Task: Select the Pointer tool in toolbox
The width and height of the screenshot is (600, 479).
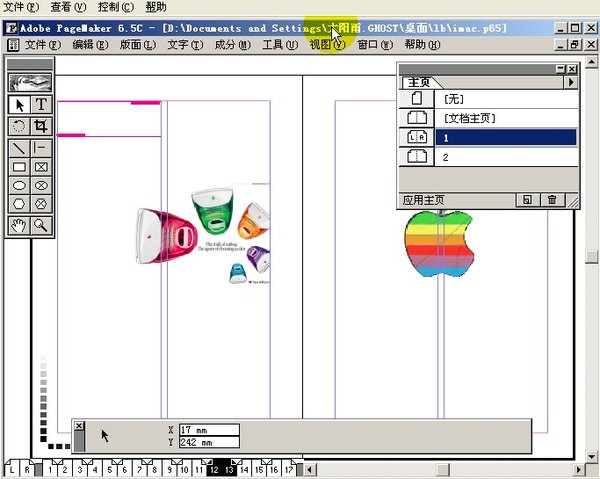Action: tap(20, 104)
